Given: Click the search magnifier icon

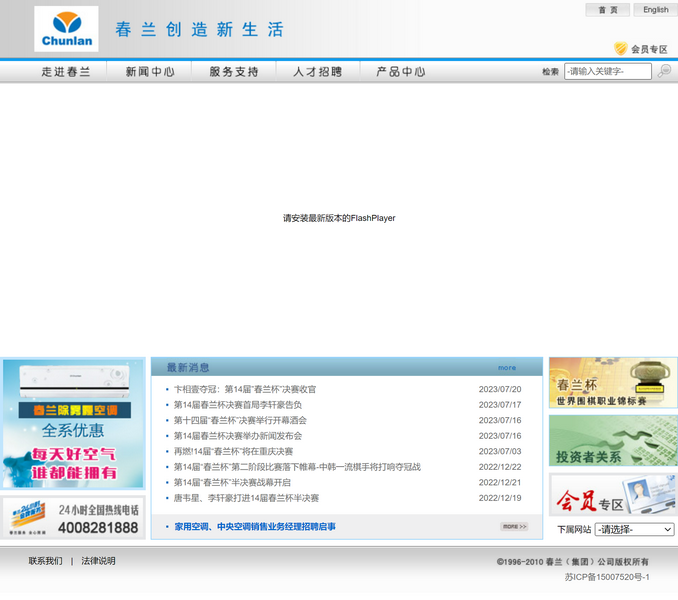Looking at the screenshot, I should tap(664, 71).
